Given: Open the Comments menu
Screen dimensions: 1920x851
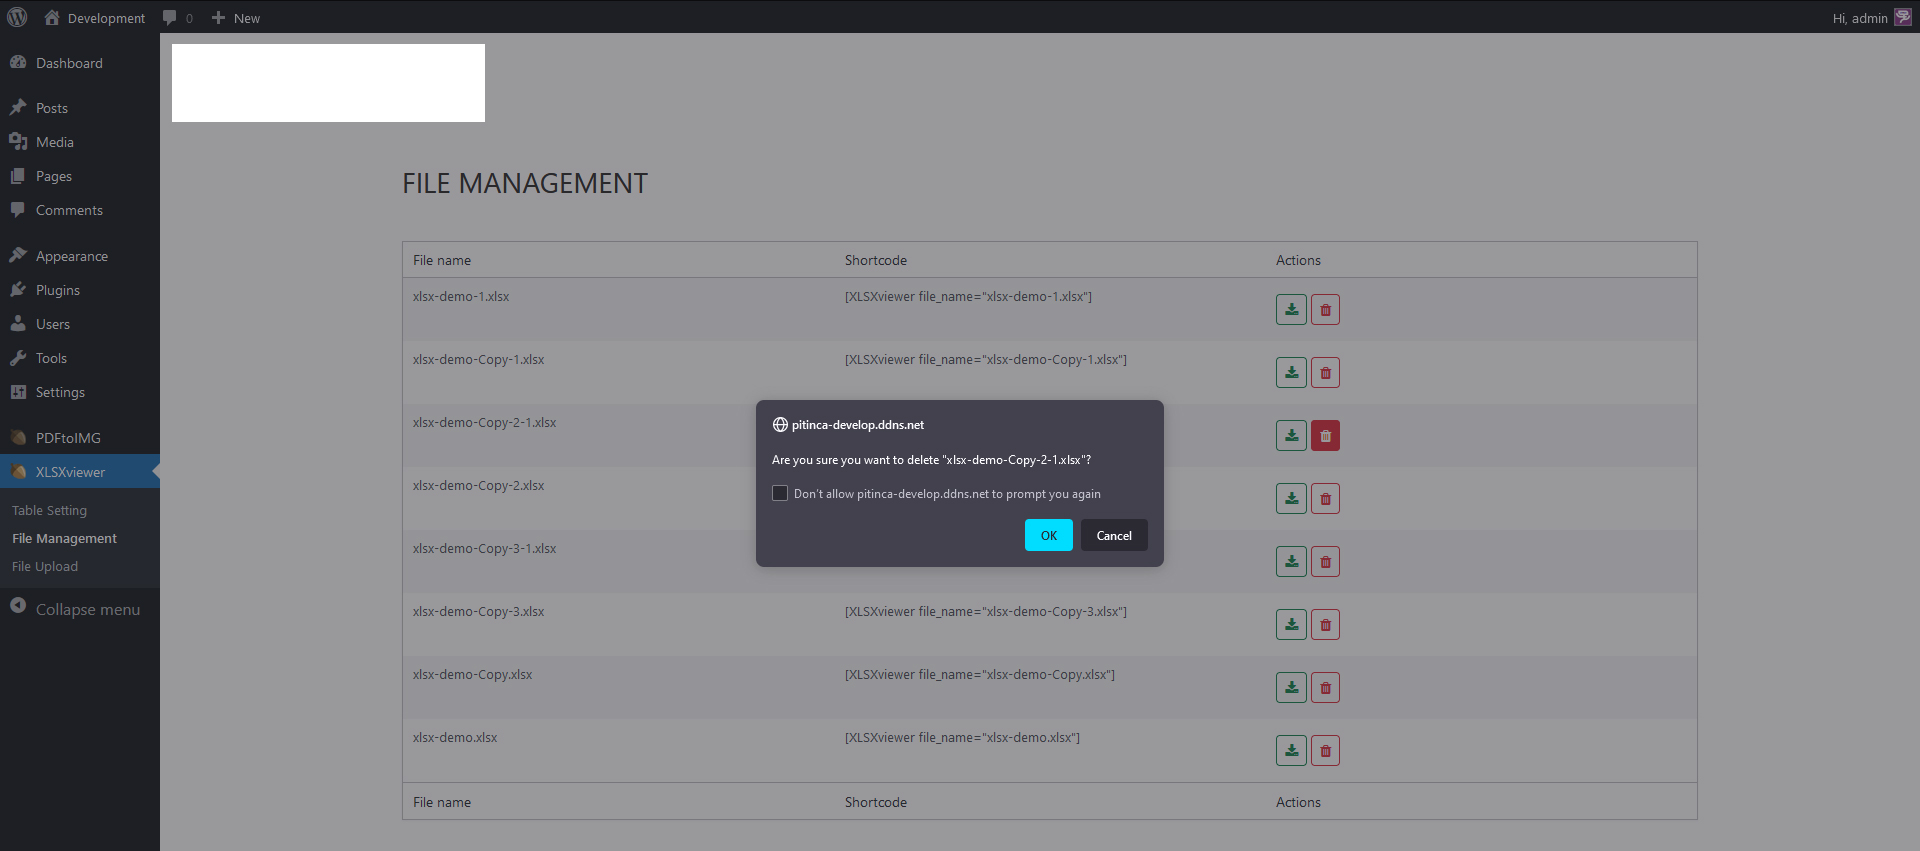Looking at the screenshot, I should pos(80,210).
